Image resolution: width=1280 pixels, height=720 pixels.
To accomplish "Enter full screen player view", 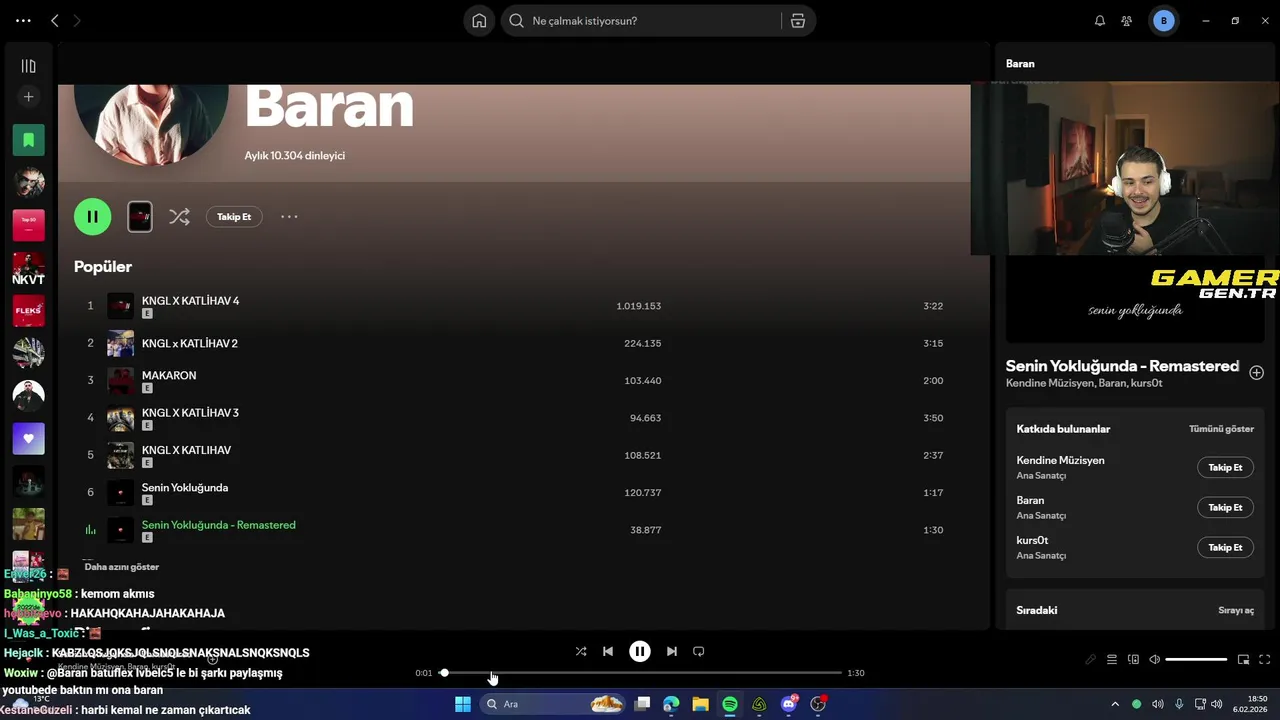I will point(1265,660).
